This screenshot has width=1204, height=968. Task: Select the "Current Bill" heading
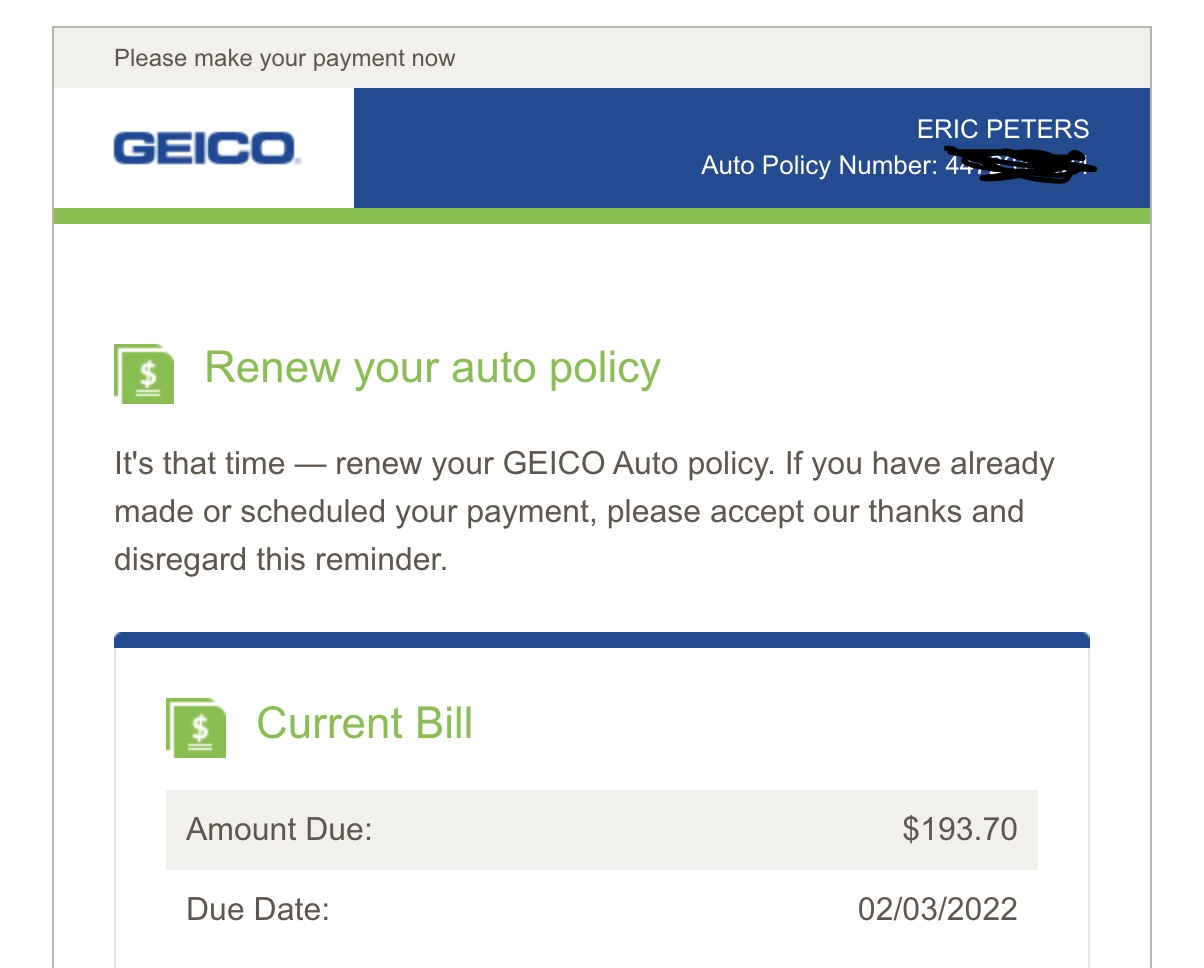(x=364, y=723)
